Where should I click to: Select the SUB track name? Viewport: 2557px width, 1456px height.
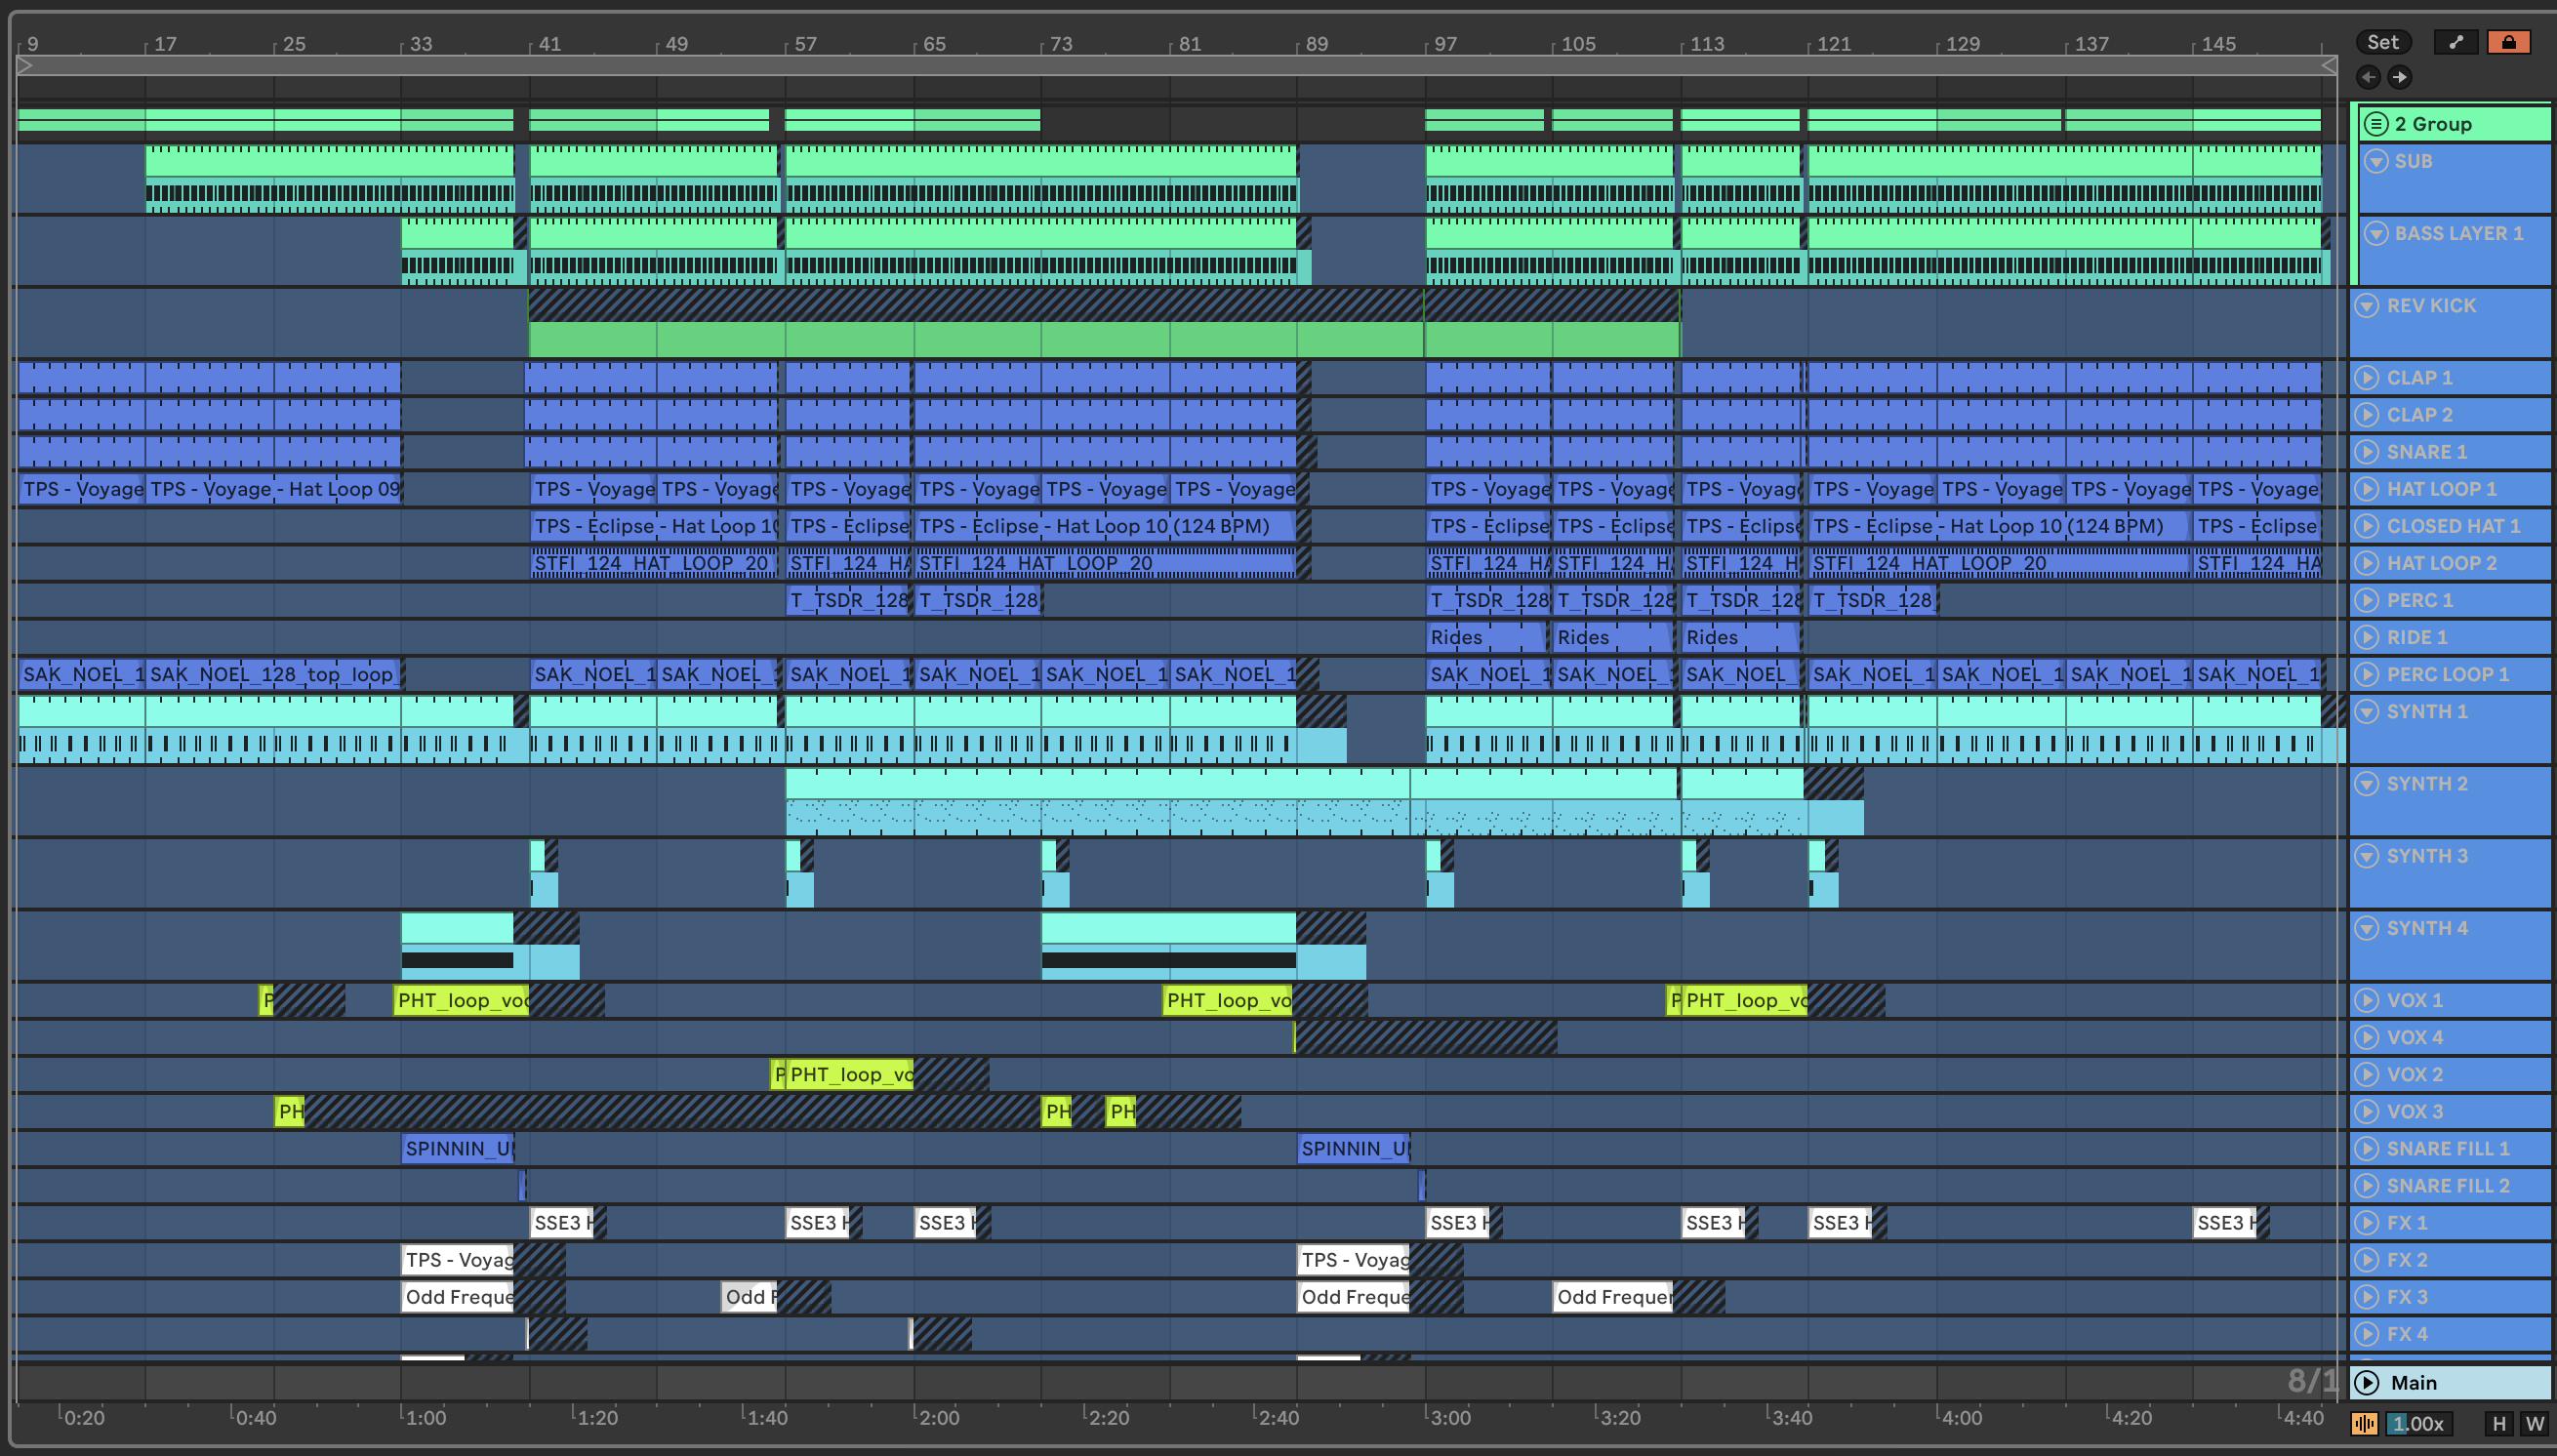[x=2413, y=161]
